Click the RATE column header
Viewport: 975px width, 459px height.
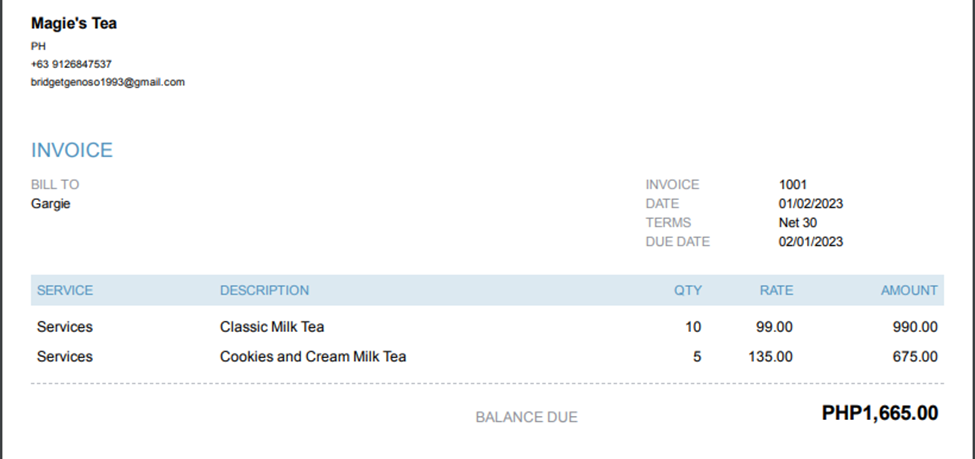[x=776, y=291]
